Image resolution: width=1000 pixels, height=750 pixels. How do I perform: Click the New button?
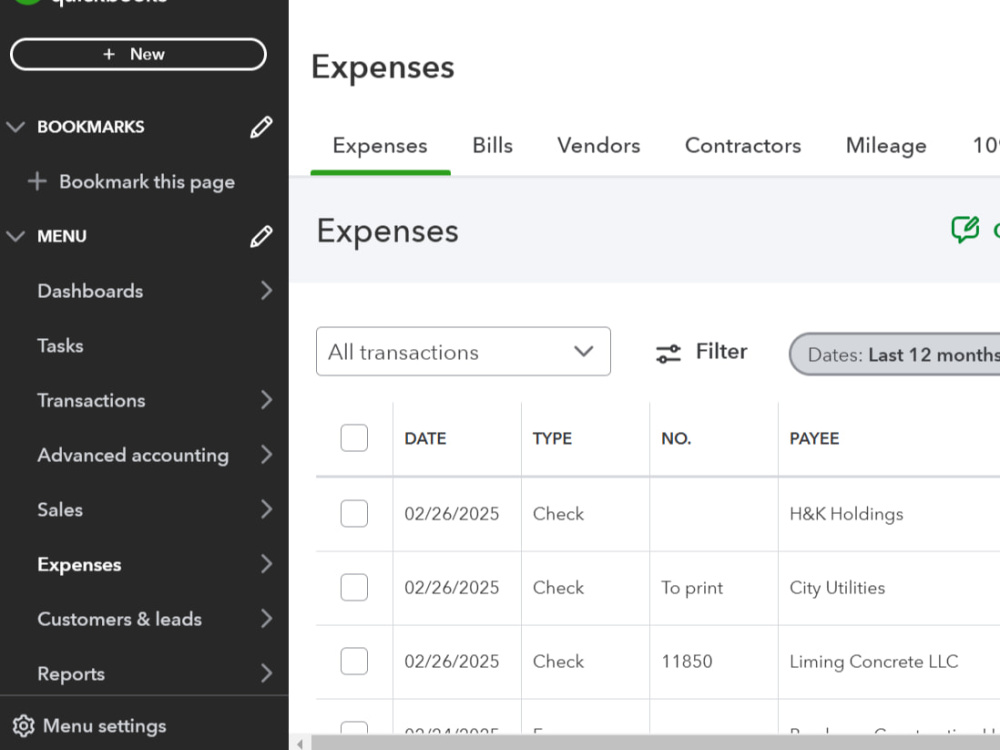point(138,54)
